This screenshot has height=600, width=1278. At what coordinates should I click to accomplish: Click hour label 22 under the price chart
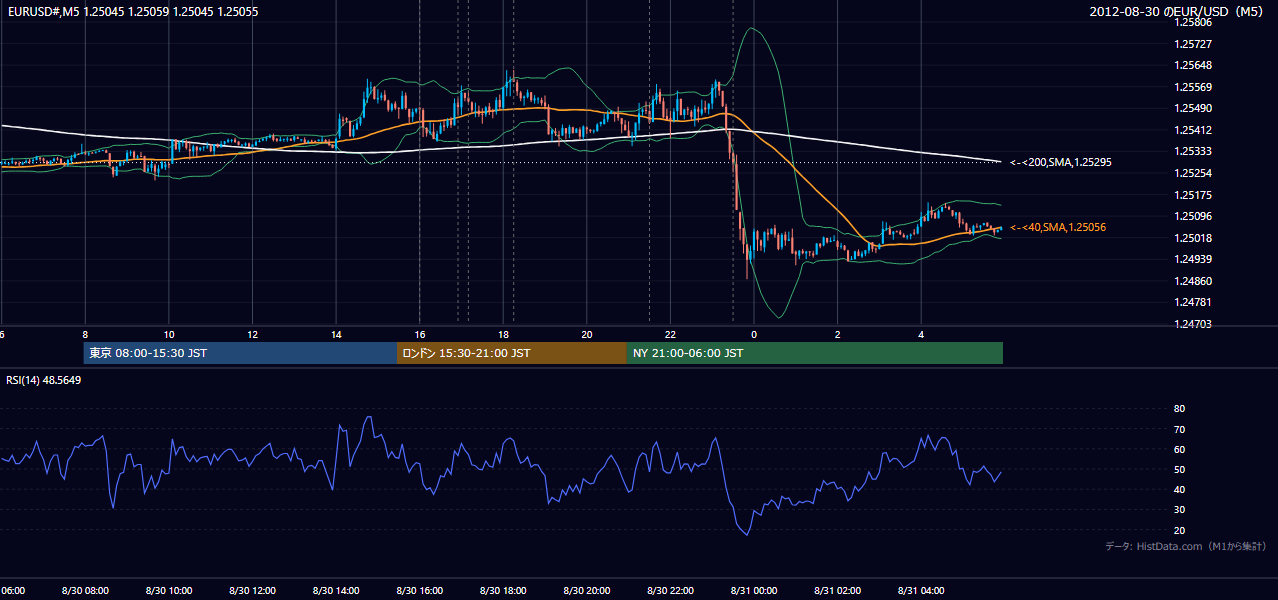(671, 334)
